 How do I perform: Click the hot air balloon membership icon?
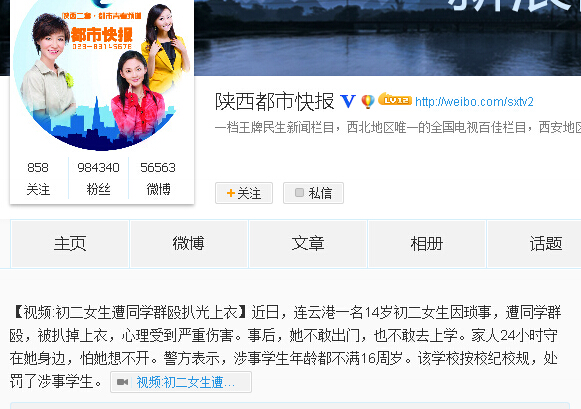(x=368, y=101)
